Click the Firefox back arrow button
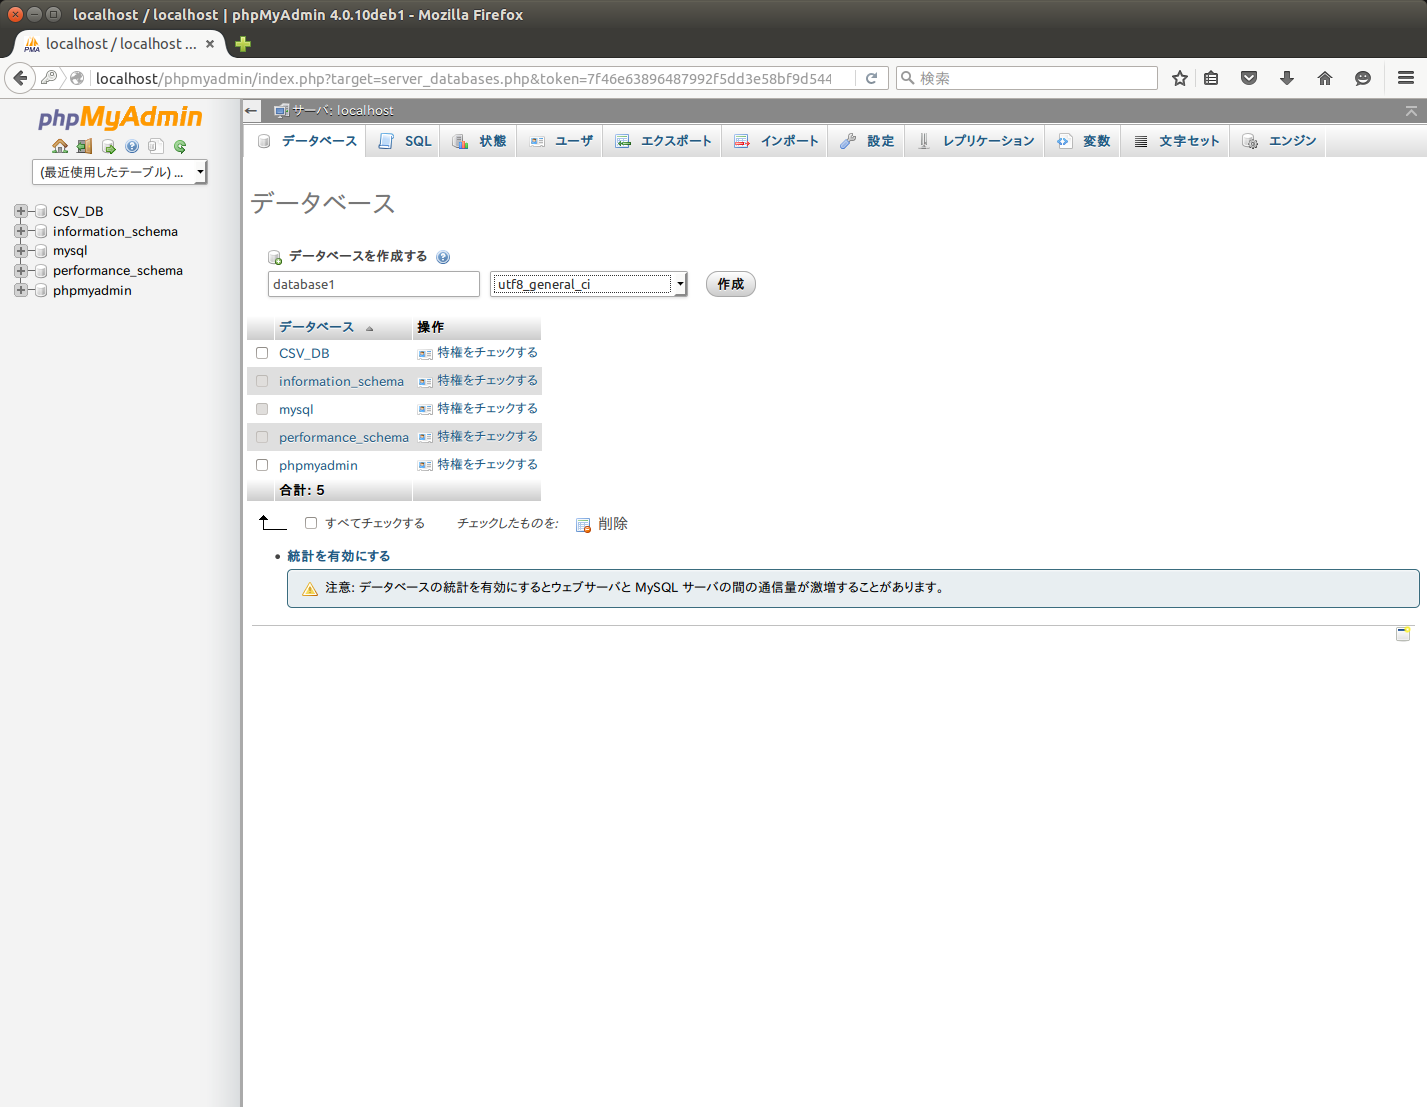The width and height of the screenshot is (1427, 1107). pos(20,78)
